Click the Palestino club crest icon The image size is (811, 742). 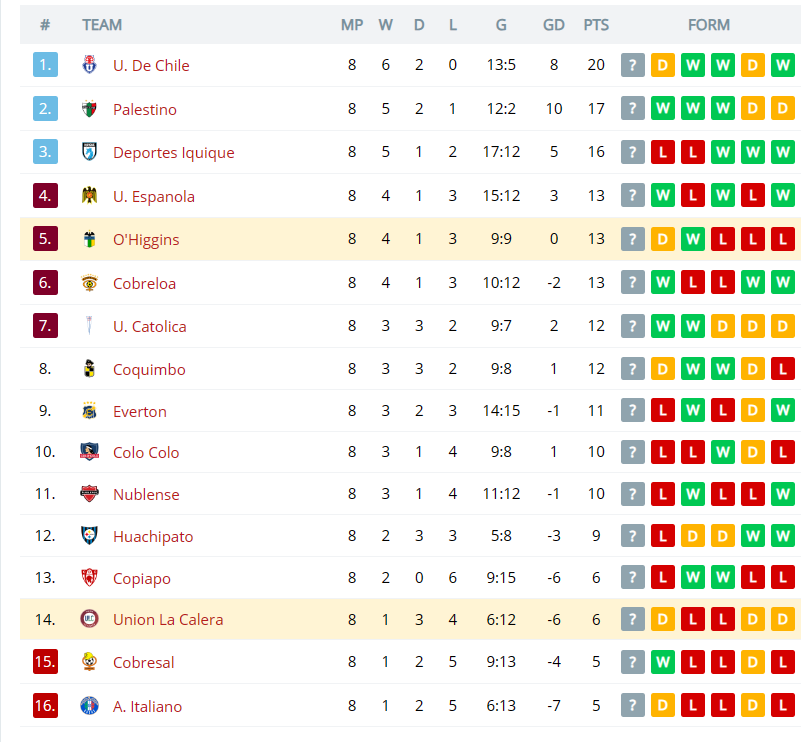89,109
